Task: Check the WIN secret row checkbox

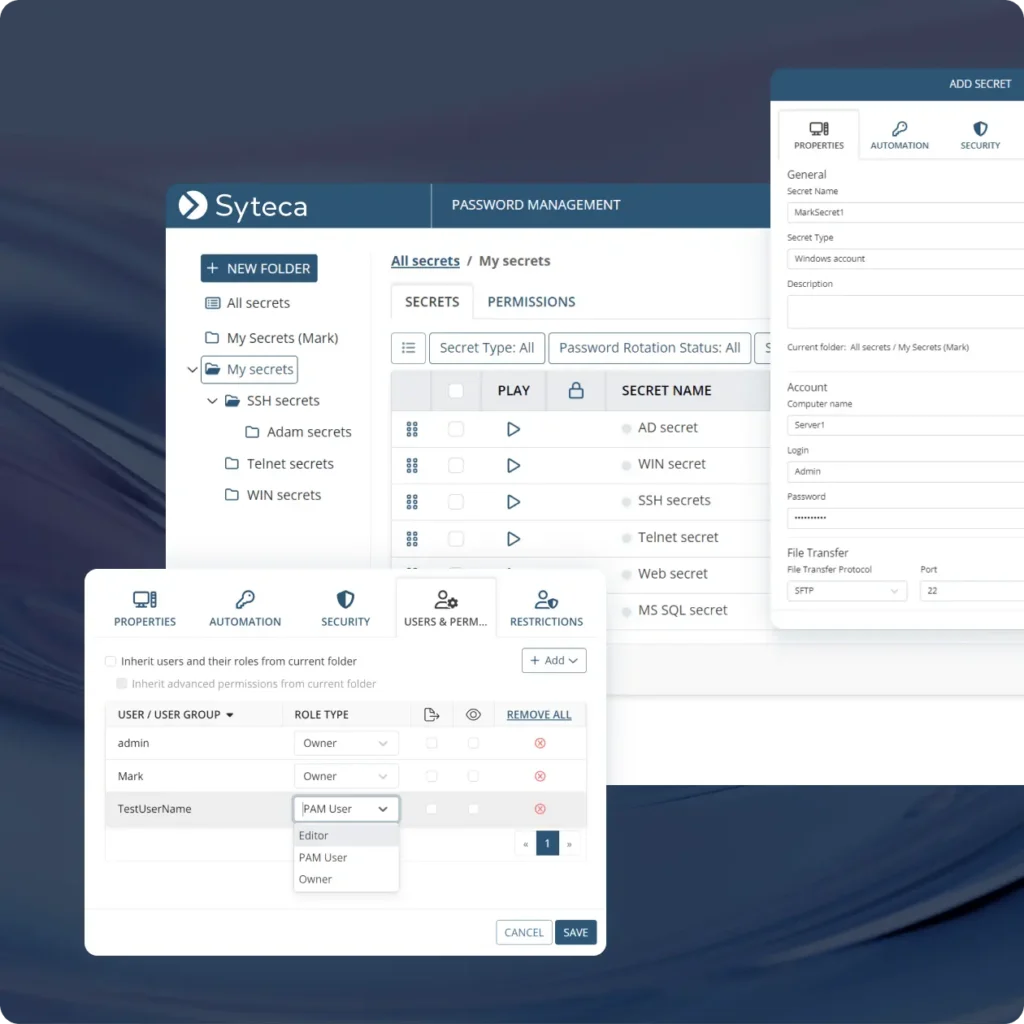Action: click(456, 466)
